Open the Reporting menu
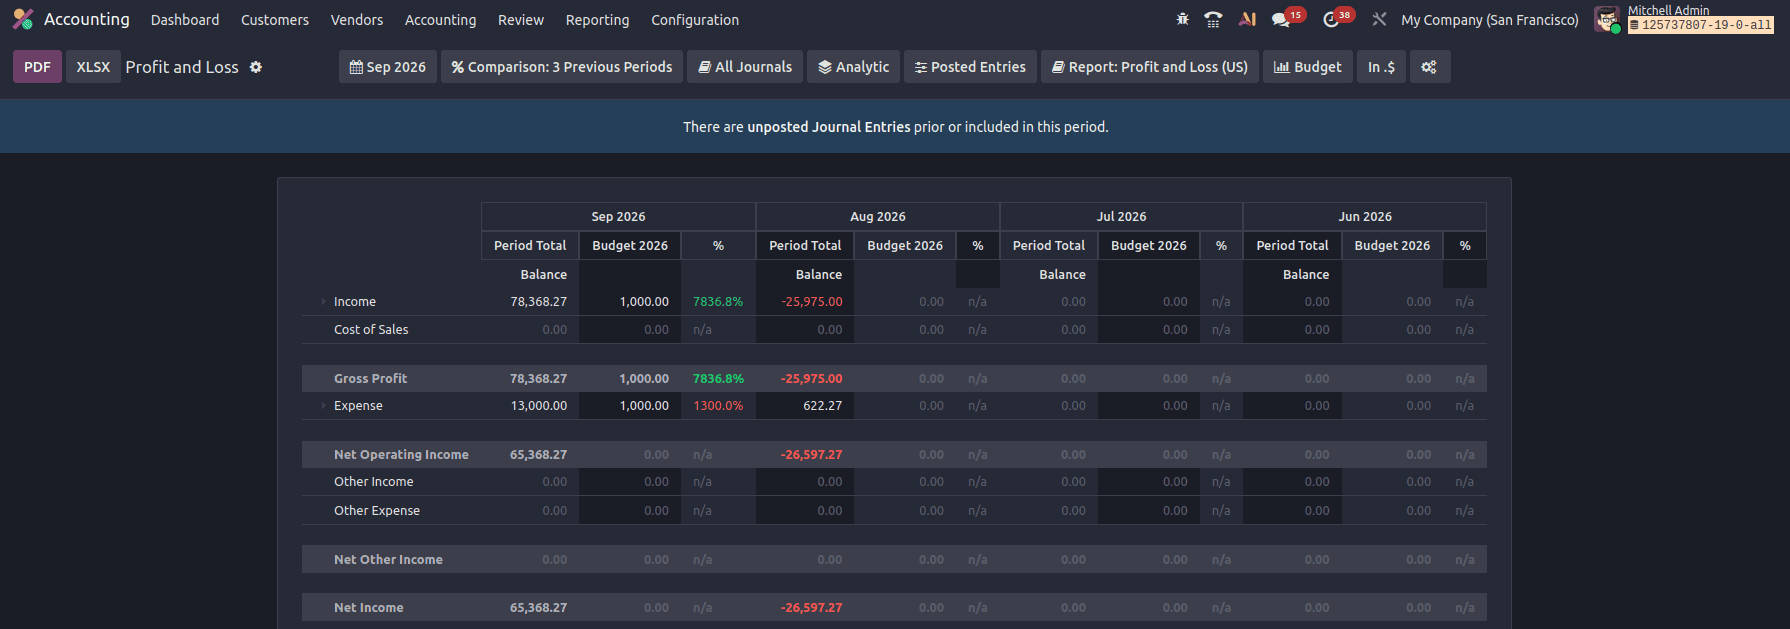Viewport: 1790px width, 629px height. point(597,20)
